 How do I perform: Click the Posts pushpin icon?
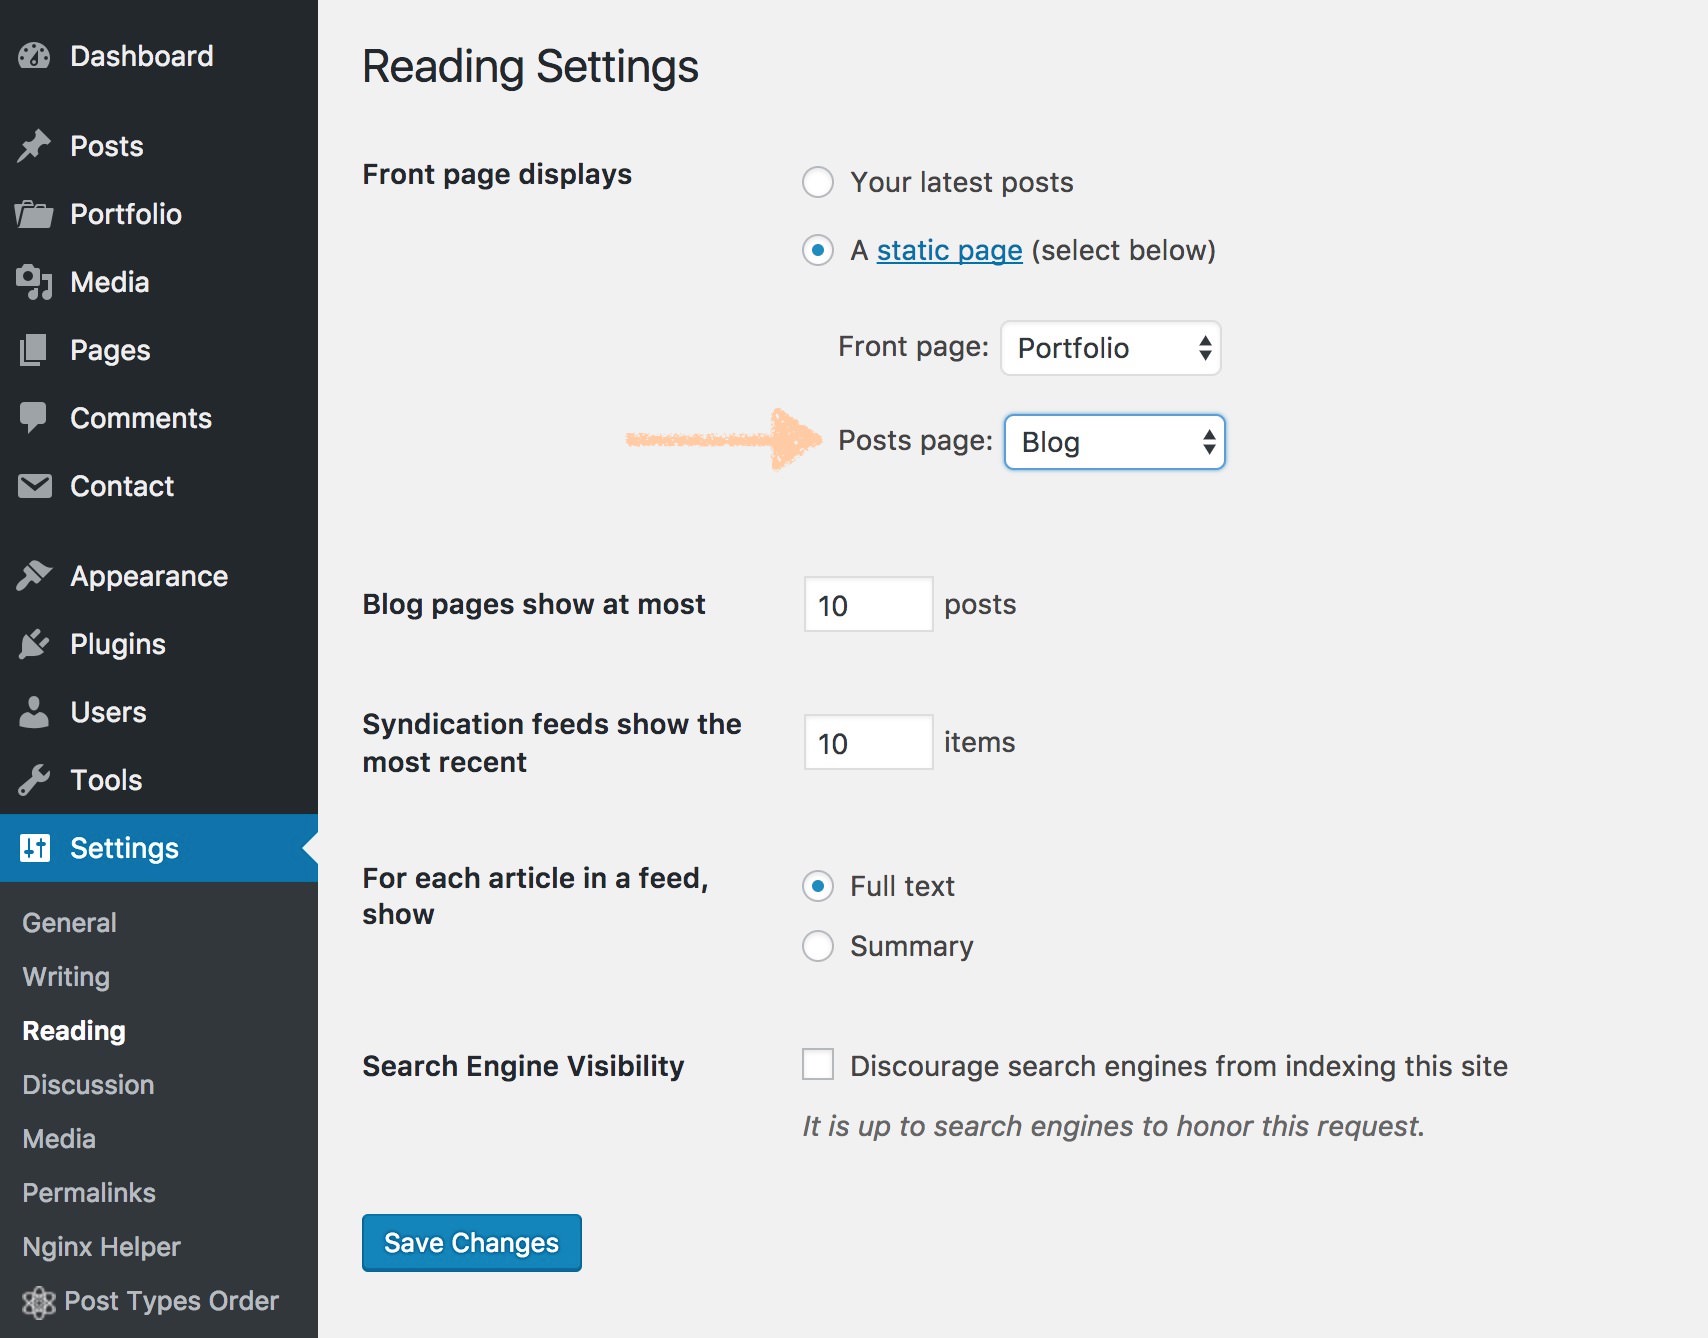[x=34, y=146]
